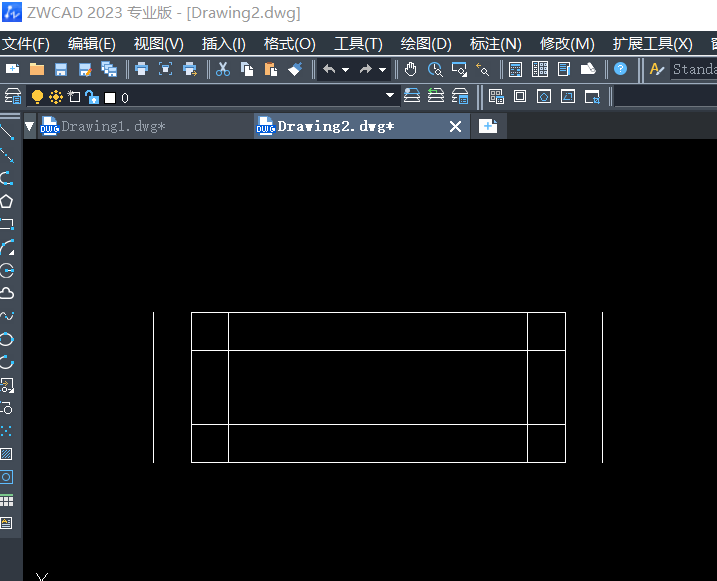Open the 格式(O) menu
This screenshot has width=717, height=581.
(289, 44)
